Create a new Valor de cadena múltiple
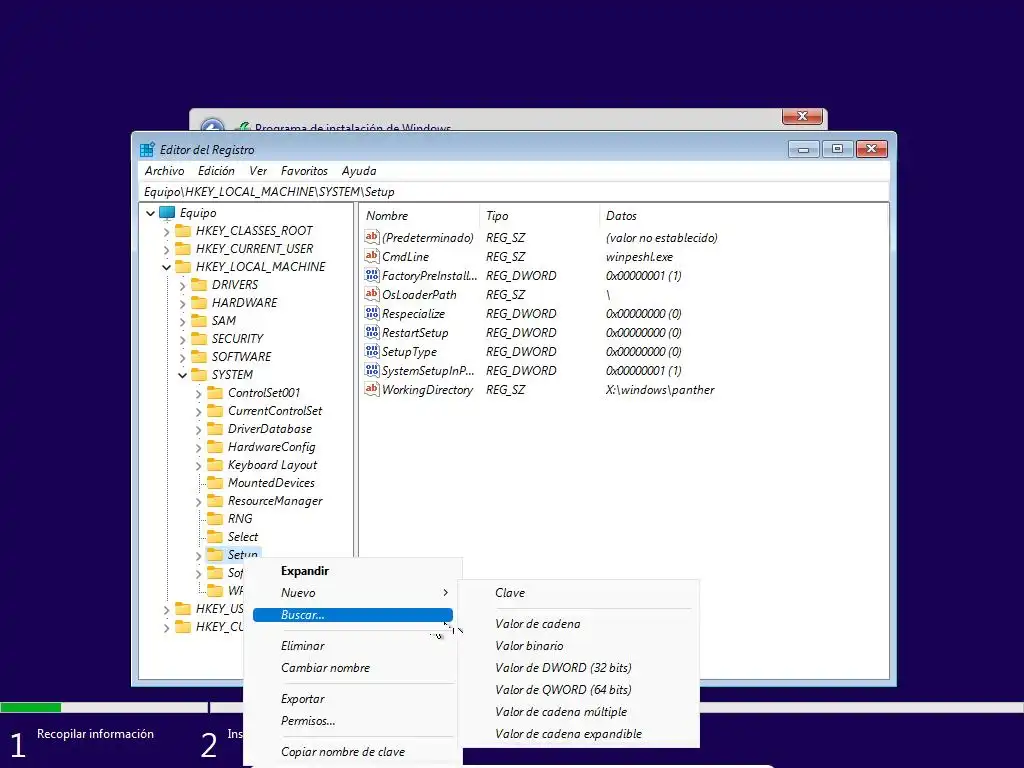Viewport: 1024px width, 768px height. coord(579,712)
